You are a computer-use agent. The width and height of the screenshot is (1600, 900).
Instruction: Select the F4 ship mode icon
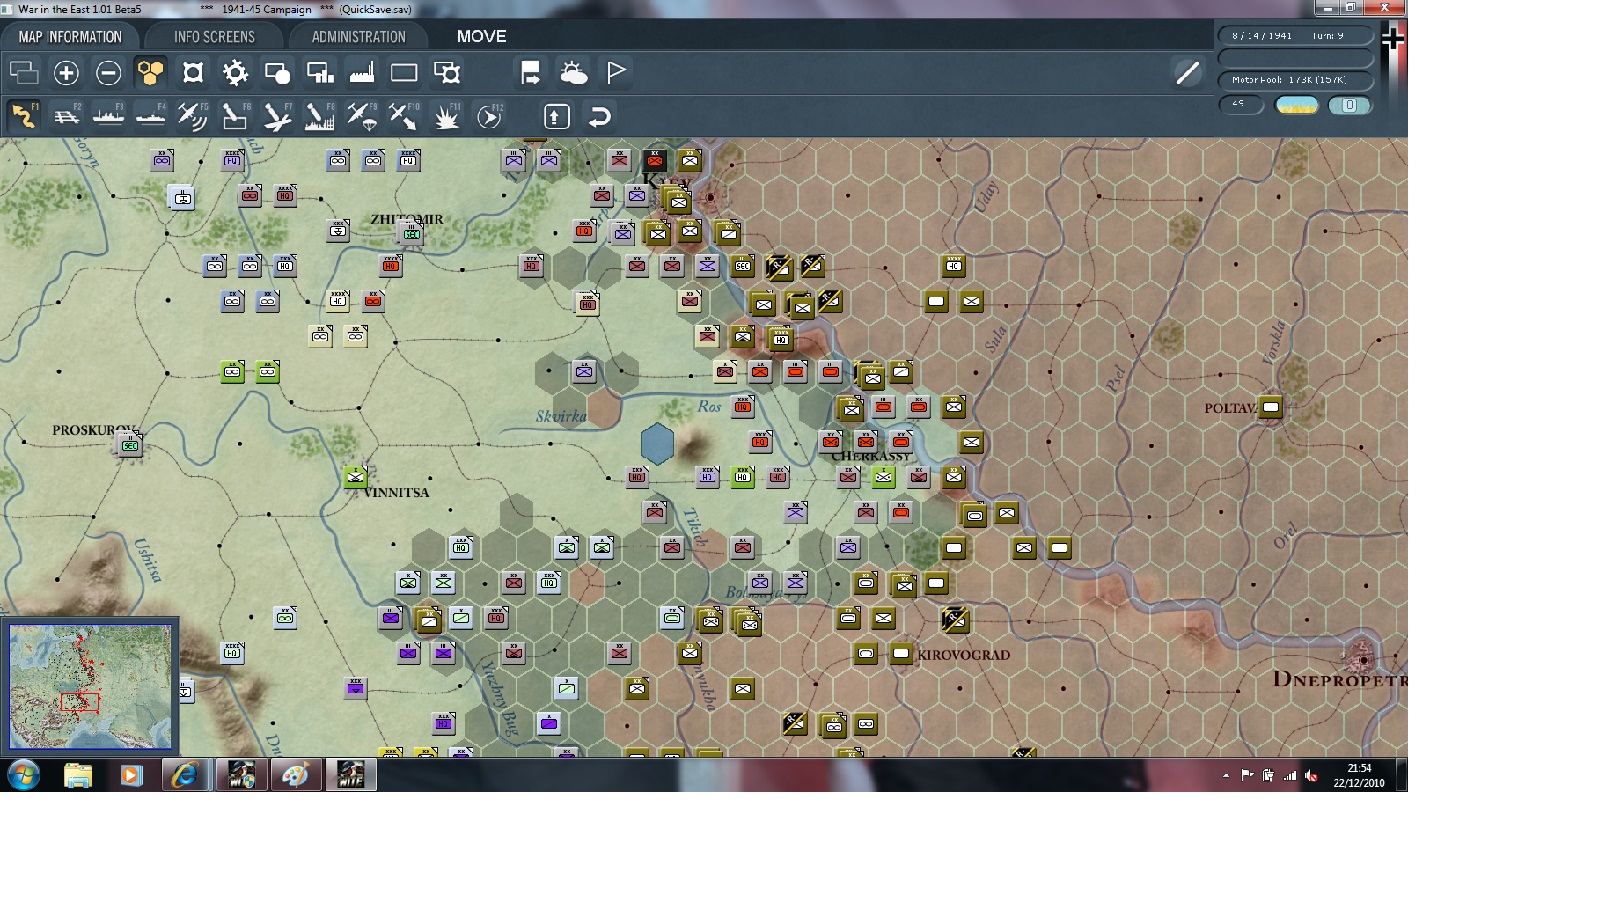click(x=150, y=116)
